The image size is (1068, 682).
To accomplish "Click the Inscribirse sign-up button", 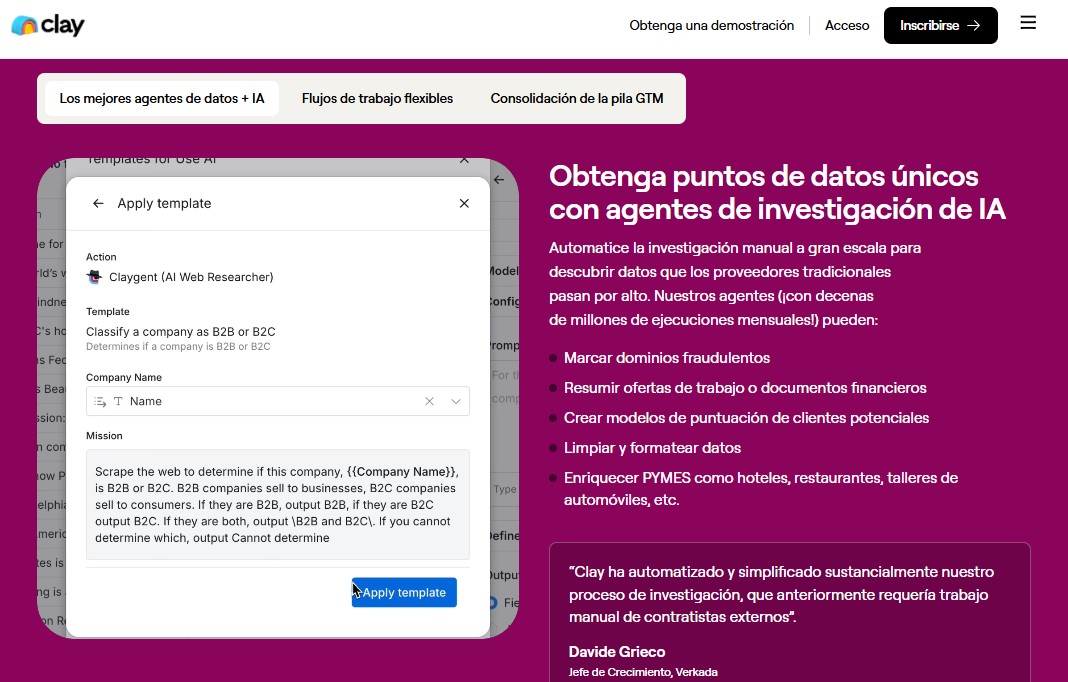I will pos(940,26).
